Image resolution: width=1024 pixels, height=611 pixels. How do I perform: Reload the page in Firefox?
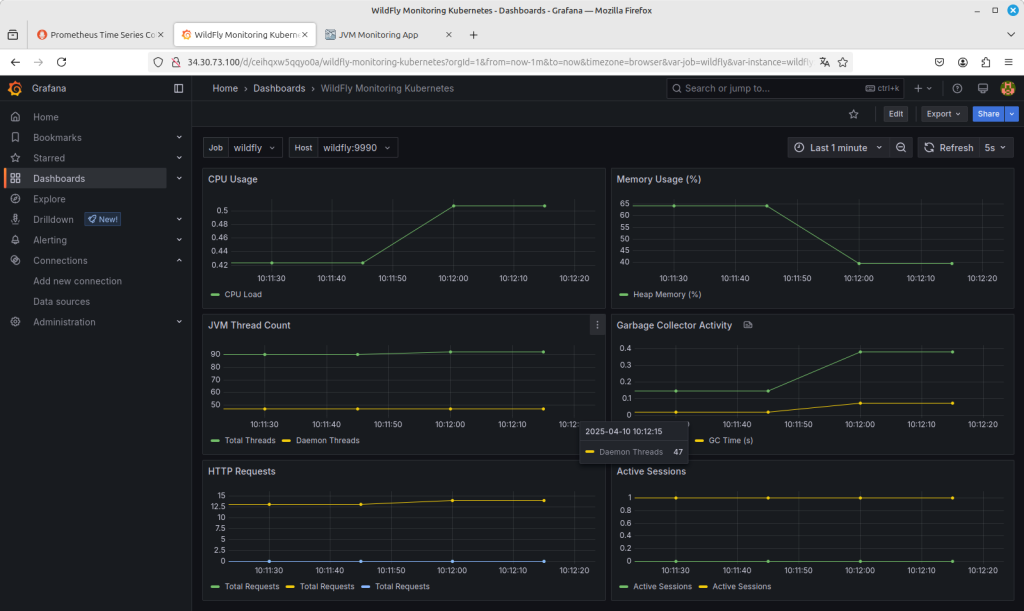[x=61, y=62]
